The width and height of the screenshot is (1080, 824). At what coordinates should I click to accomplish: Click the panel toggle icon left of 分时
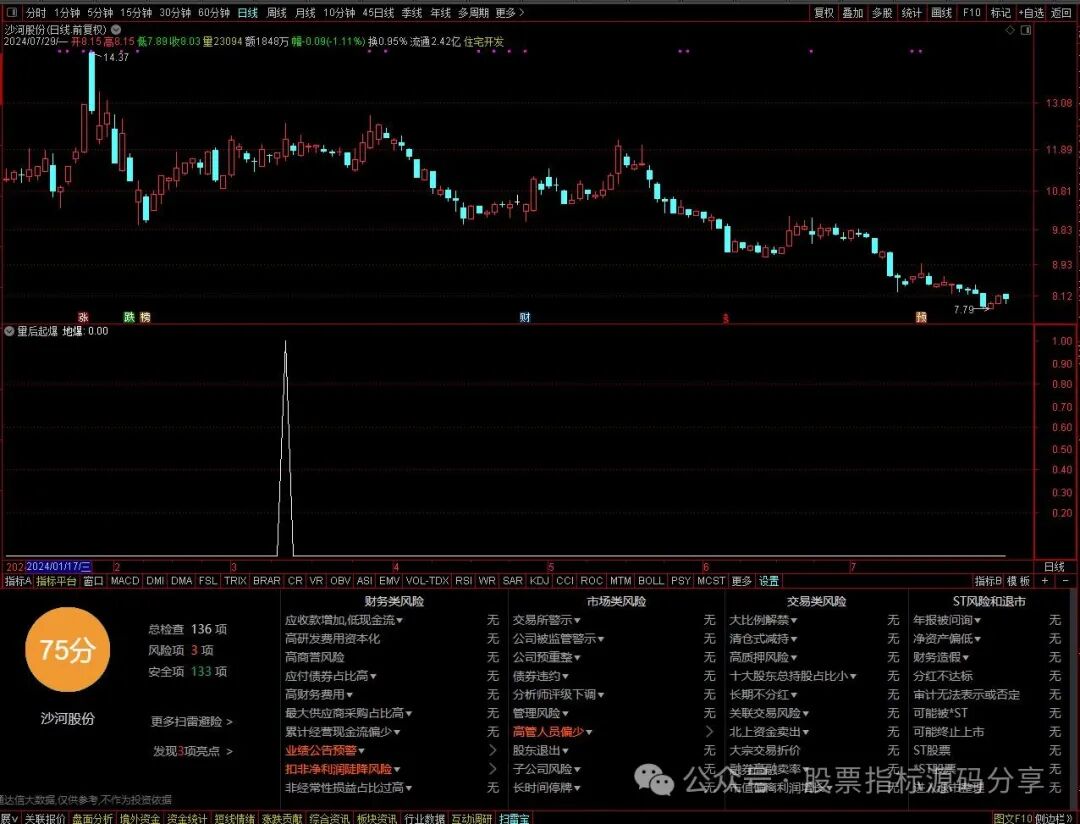coord(13,13)
